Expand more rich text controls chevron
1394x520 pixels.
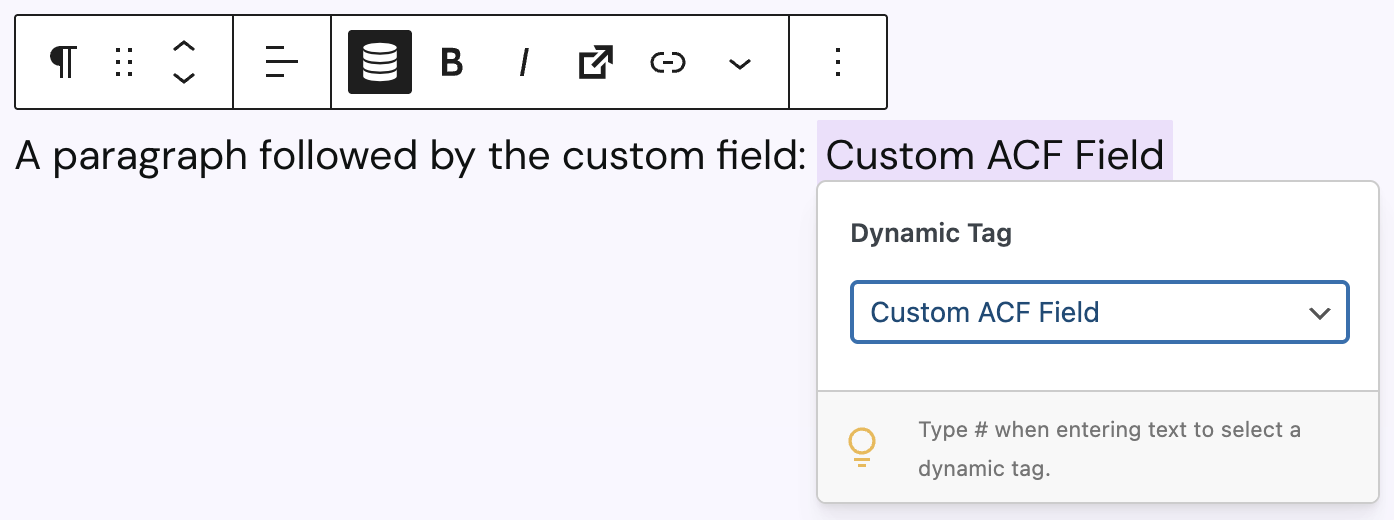740,64
